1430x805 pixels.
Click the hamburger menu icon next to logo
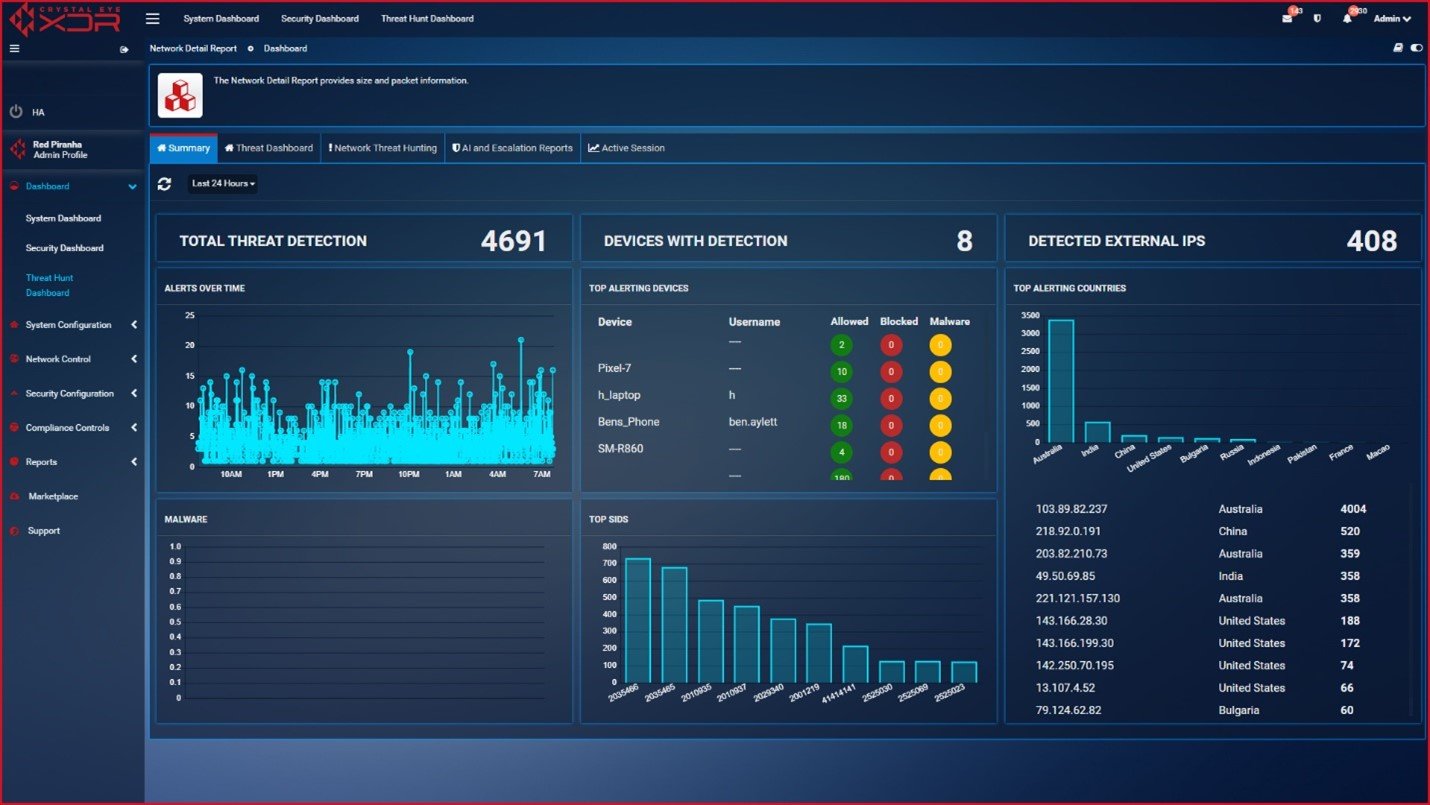pyautogui.click(x=152, y=18)
